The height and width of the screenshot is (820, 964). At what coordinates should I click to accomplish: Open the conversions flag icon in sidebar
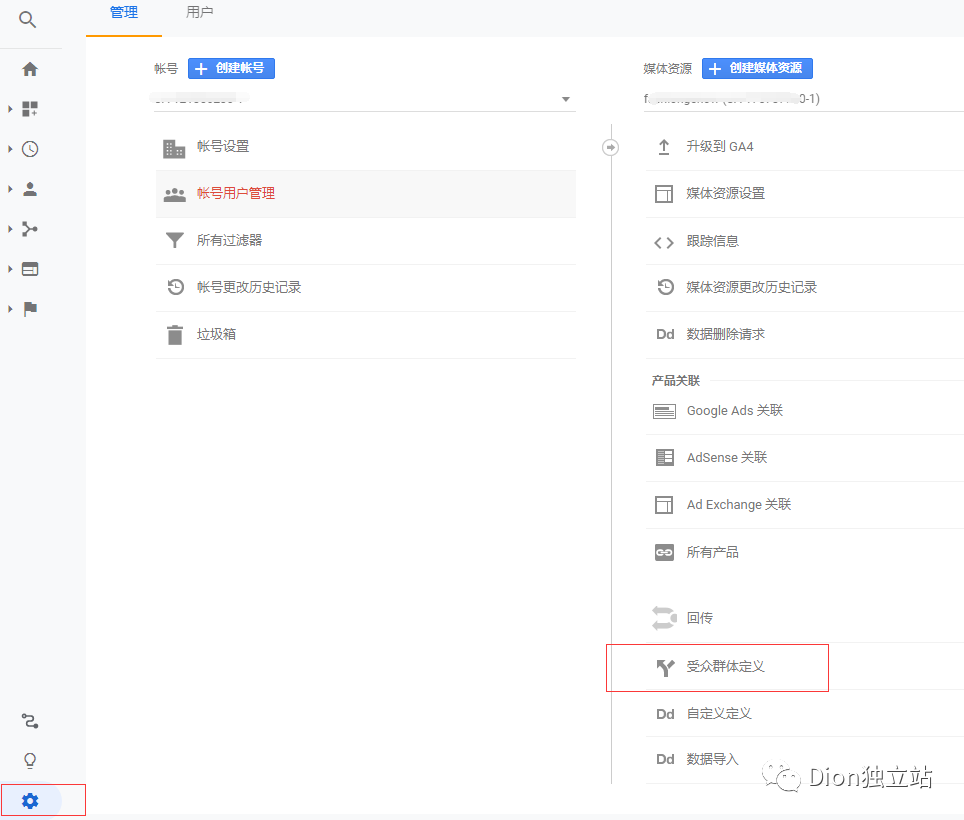[x=30, y=309]
